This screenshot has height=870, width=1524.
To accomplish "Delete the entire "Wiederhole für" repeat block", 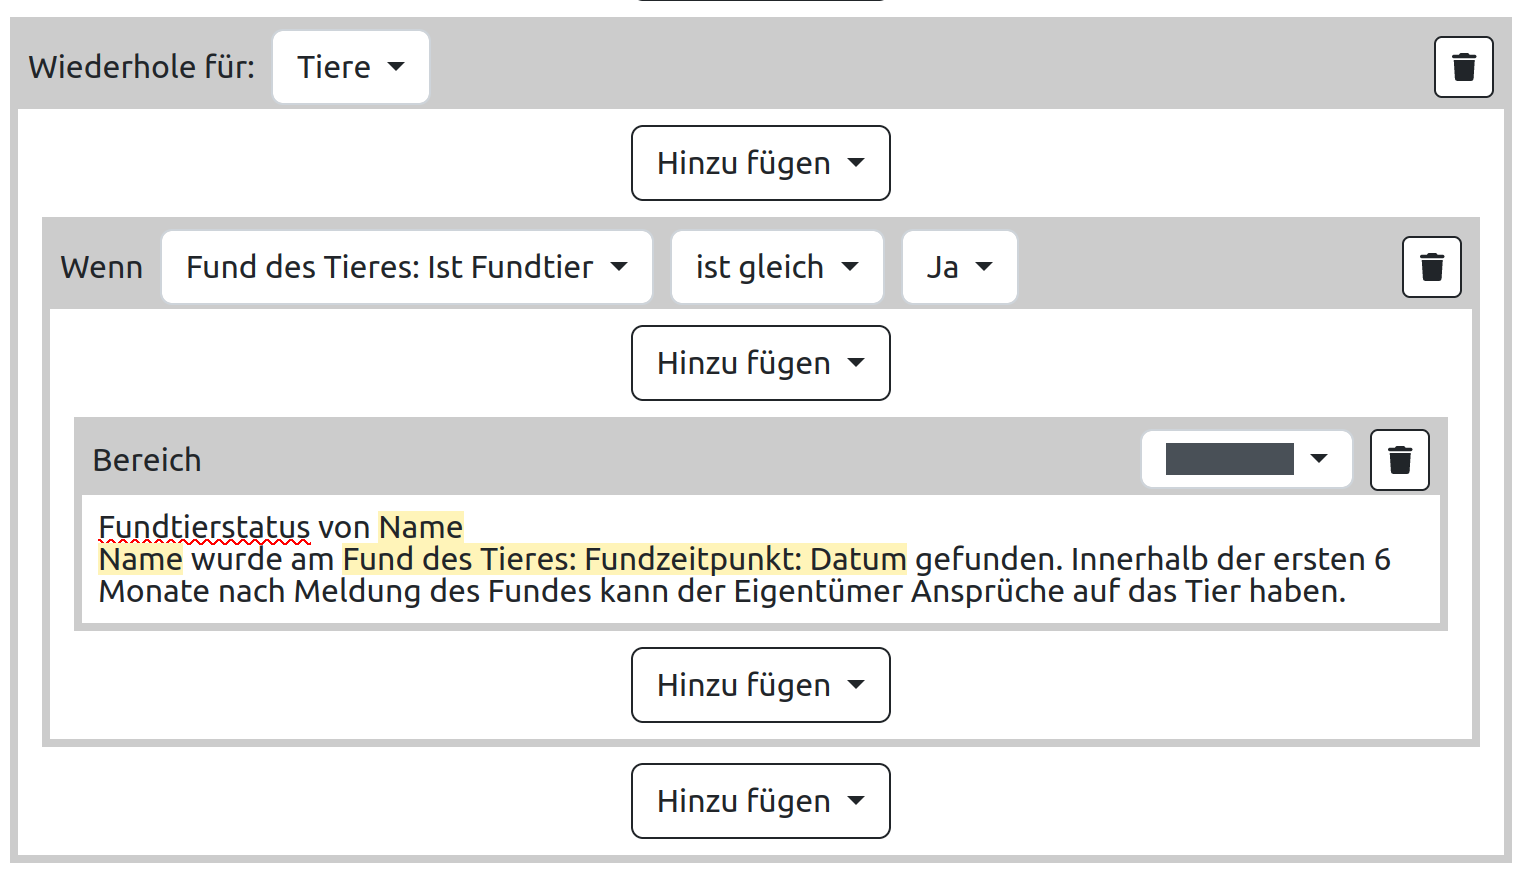I will tap(1463, 66).
